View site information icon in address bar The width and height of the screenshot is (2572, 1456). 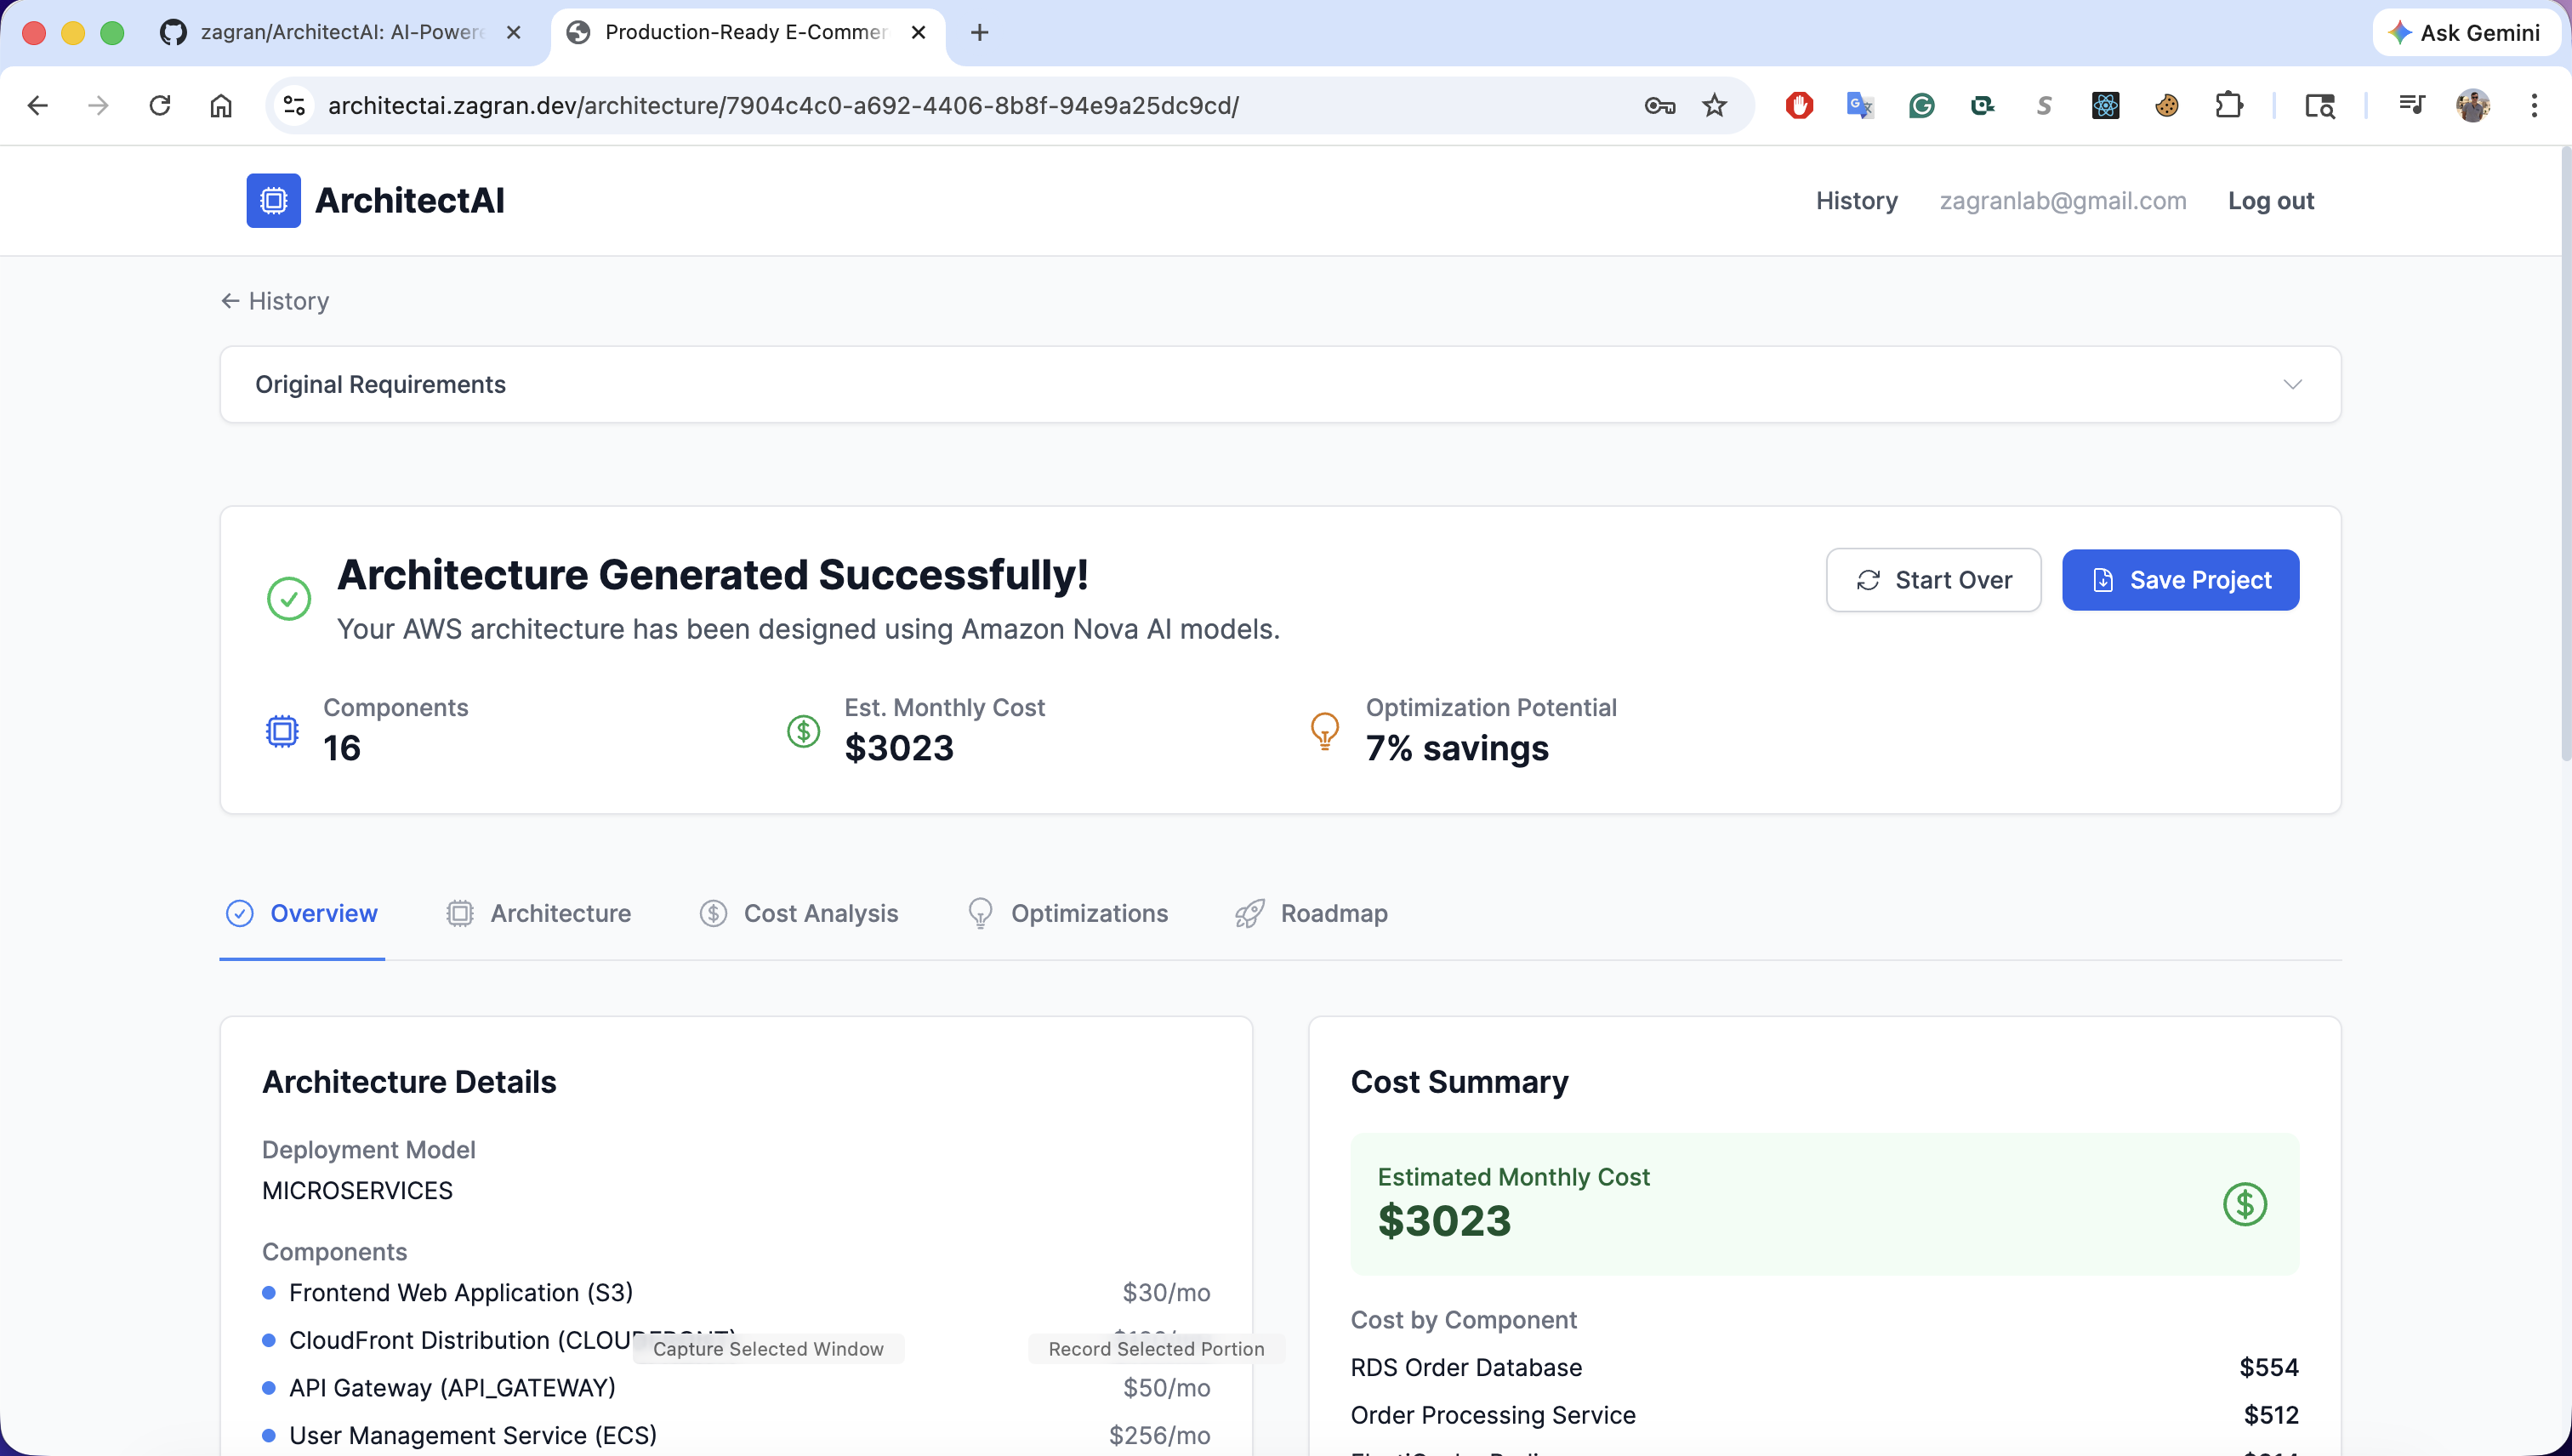(294, 106)
